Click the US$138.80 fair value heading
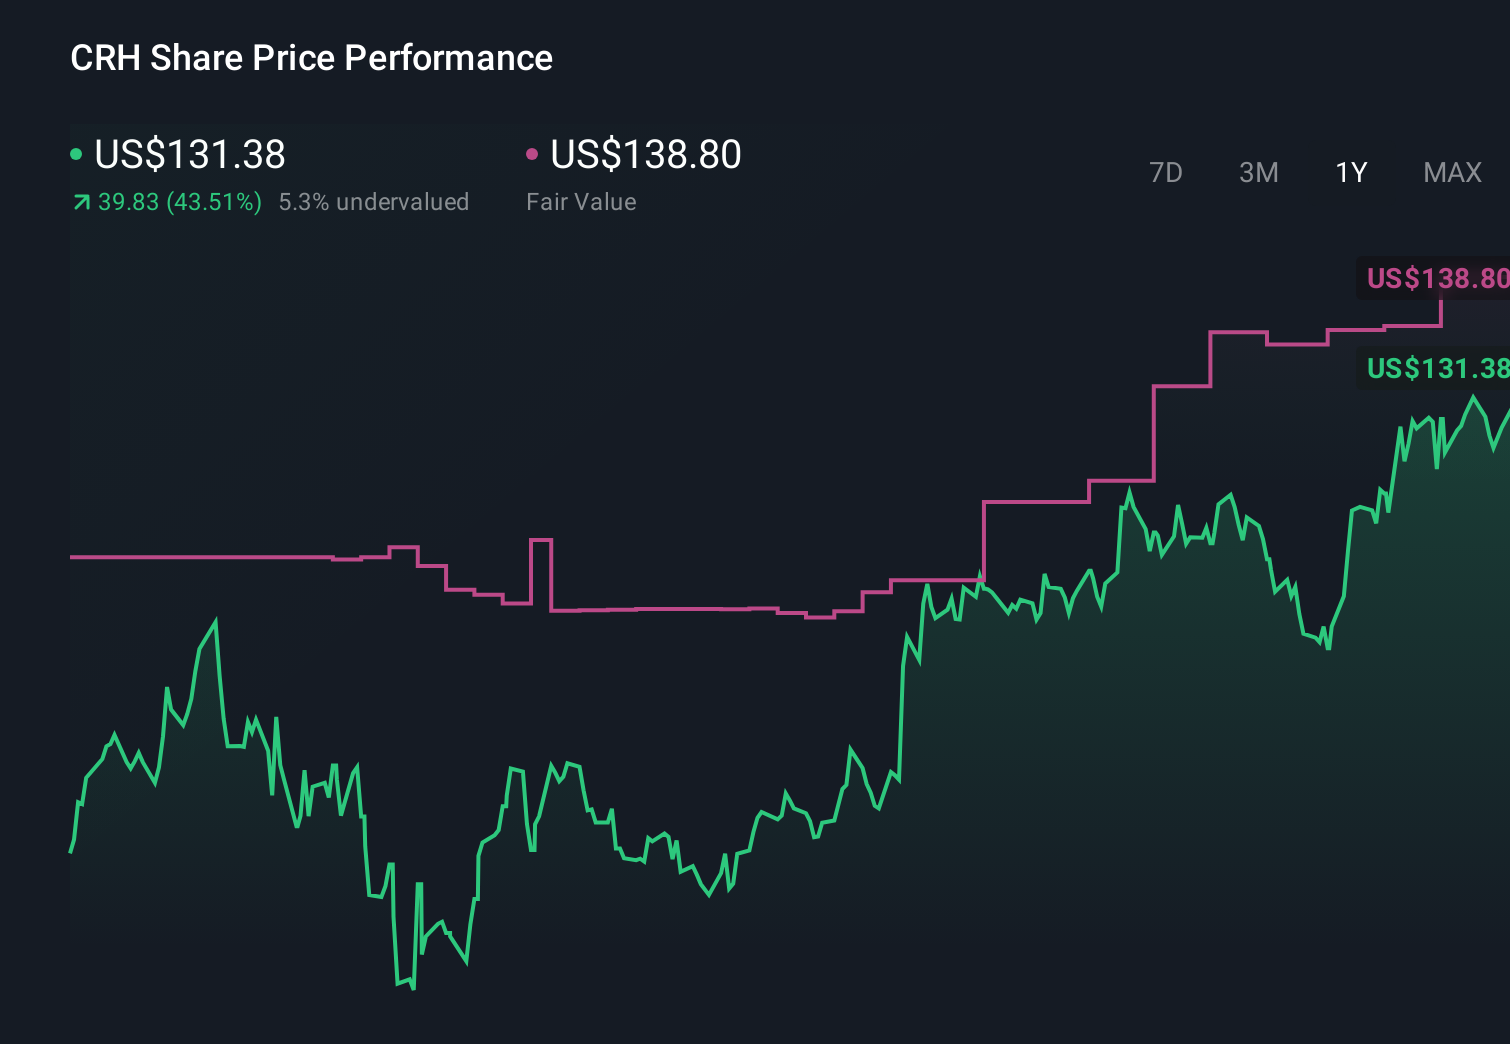 tap(646, 155)
